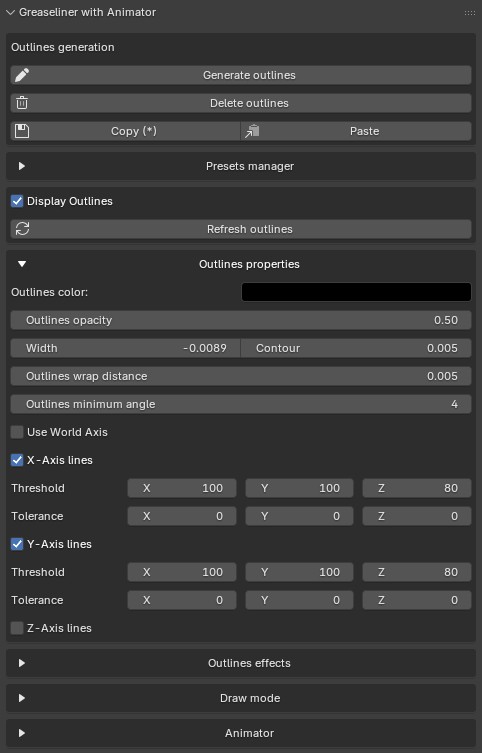Click the pencil icon for Generate outlines
The image size is (482, 753).
click(22, 75)
